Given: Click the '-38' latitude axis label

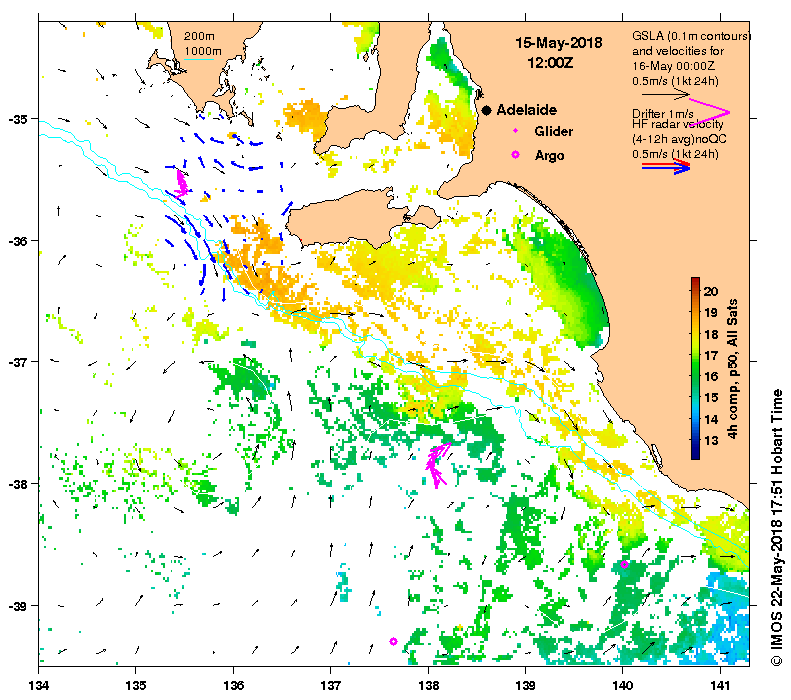Looking at the screenshot, I should (18, 483).
